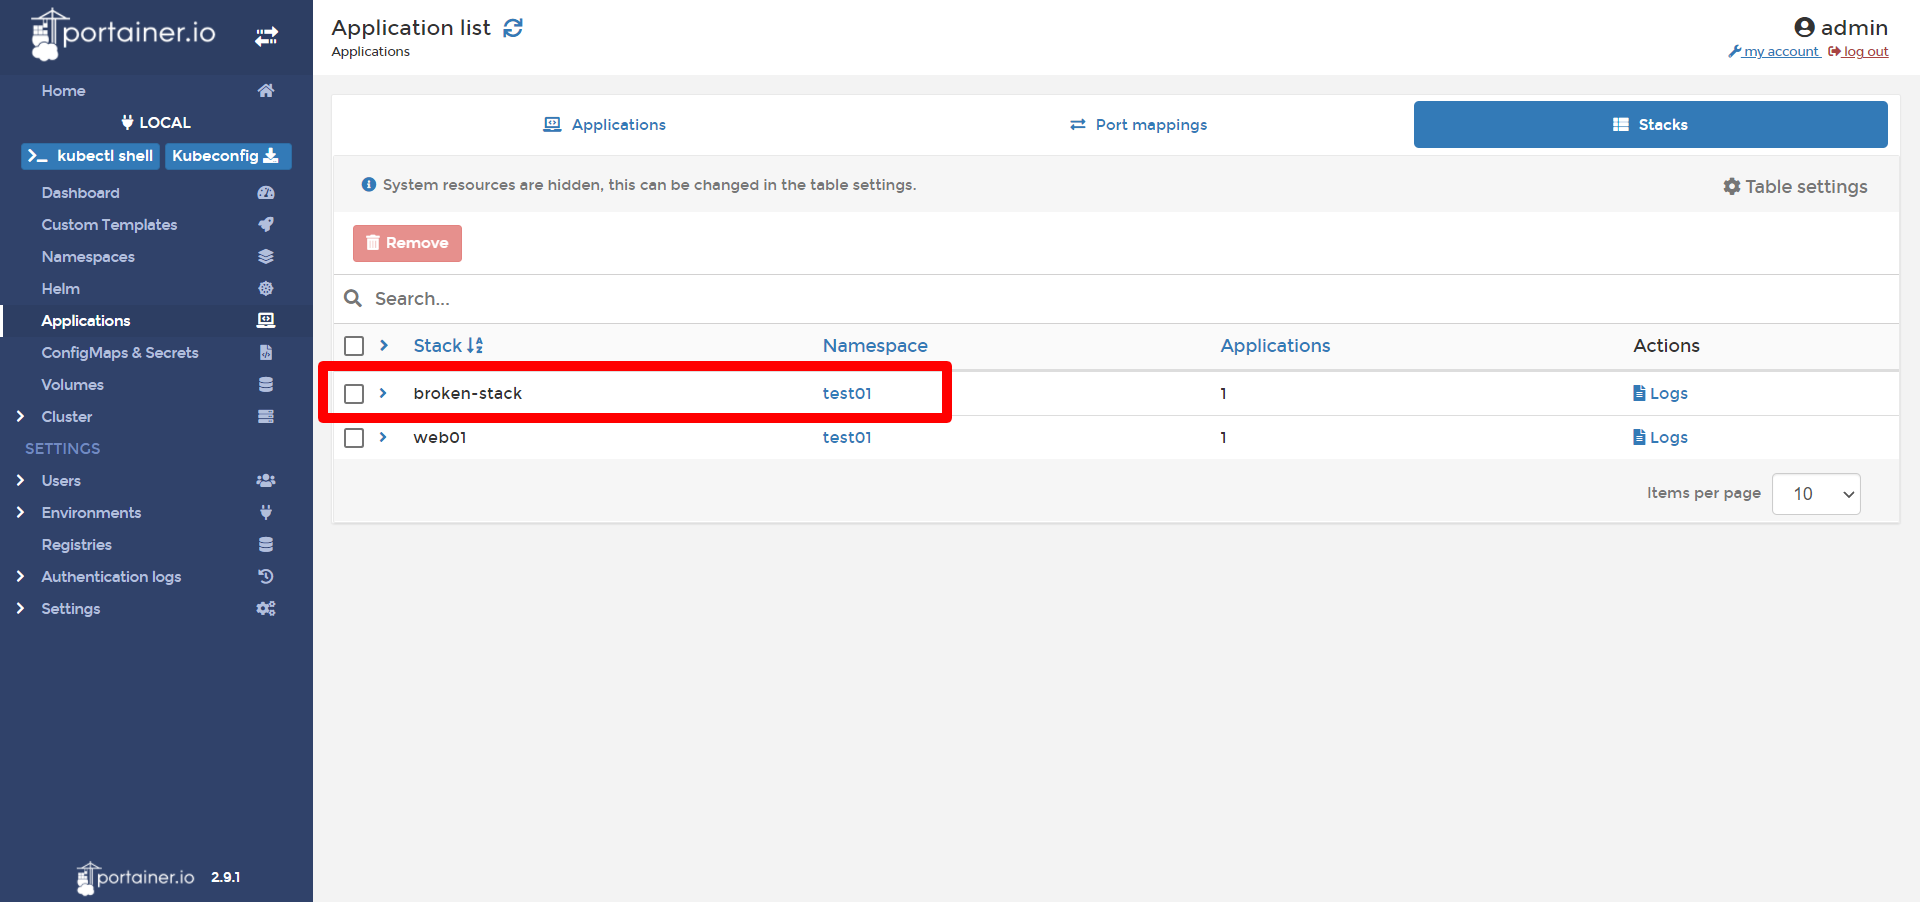Screen dimensions: 1920x902
Task: Open Volumes in the sidebar menu
Action: coord(72,385)
